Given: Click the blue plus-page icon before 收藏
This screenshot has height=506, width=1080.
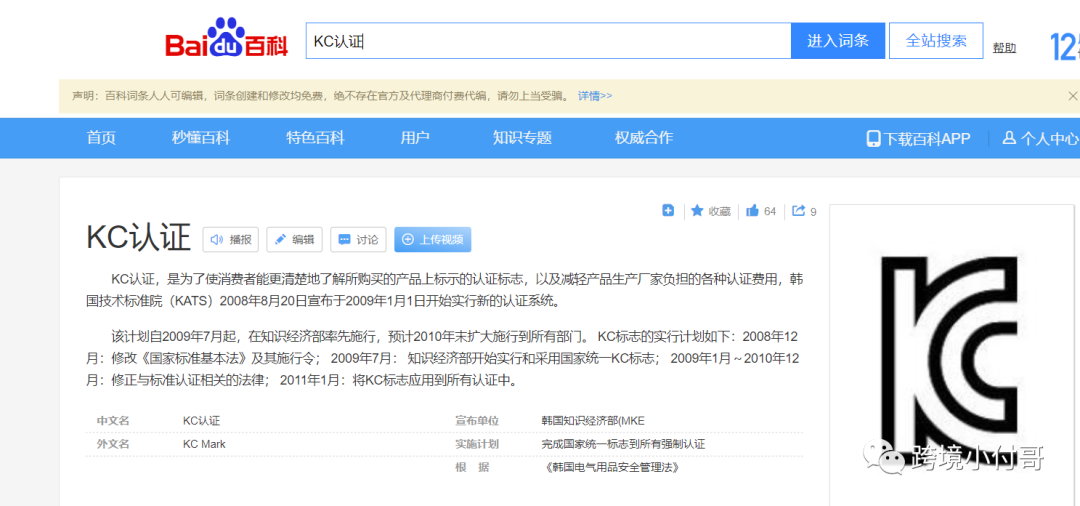Looking at the screenshot, I should coord(668,211).
